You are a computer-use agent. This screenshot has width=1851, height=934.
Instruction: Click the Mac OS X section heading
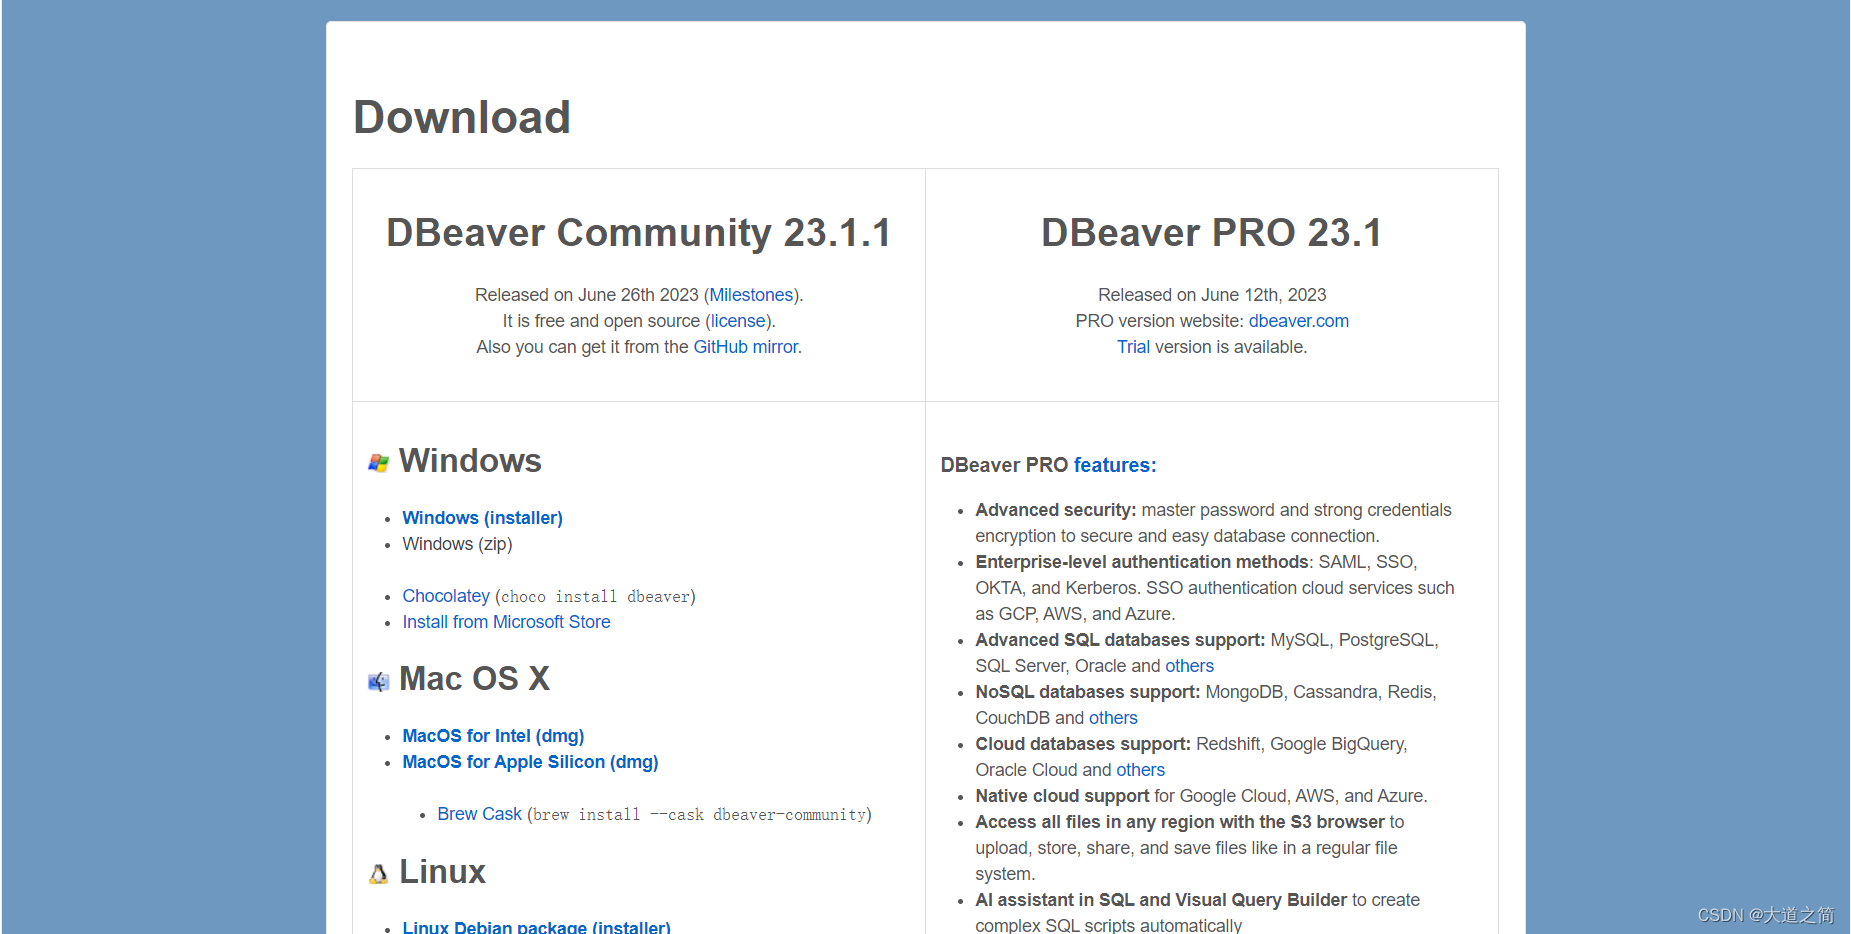474,679
